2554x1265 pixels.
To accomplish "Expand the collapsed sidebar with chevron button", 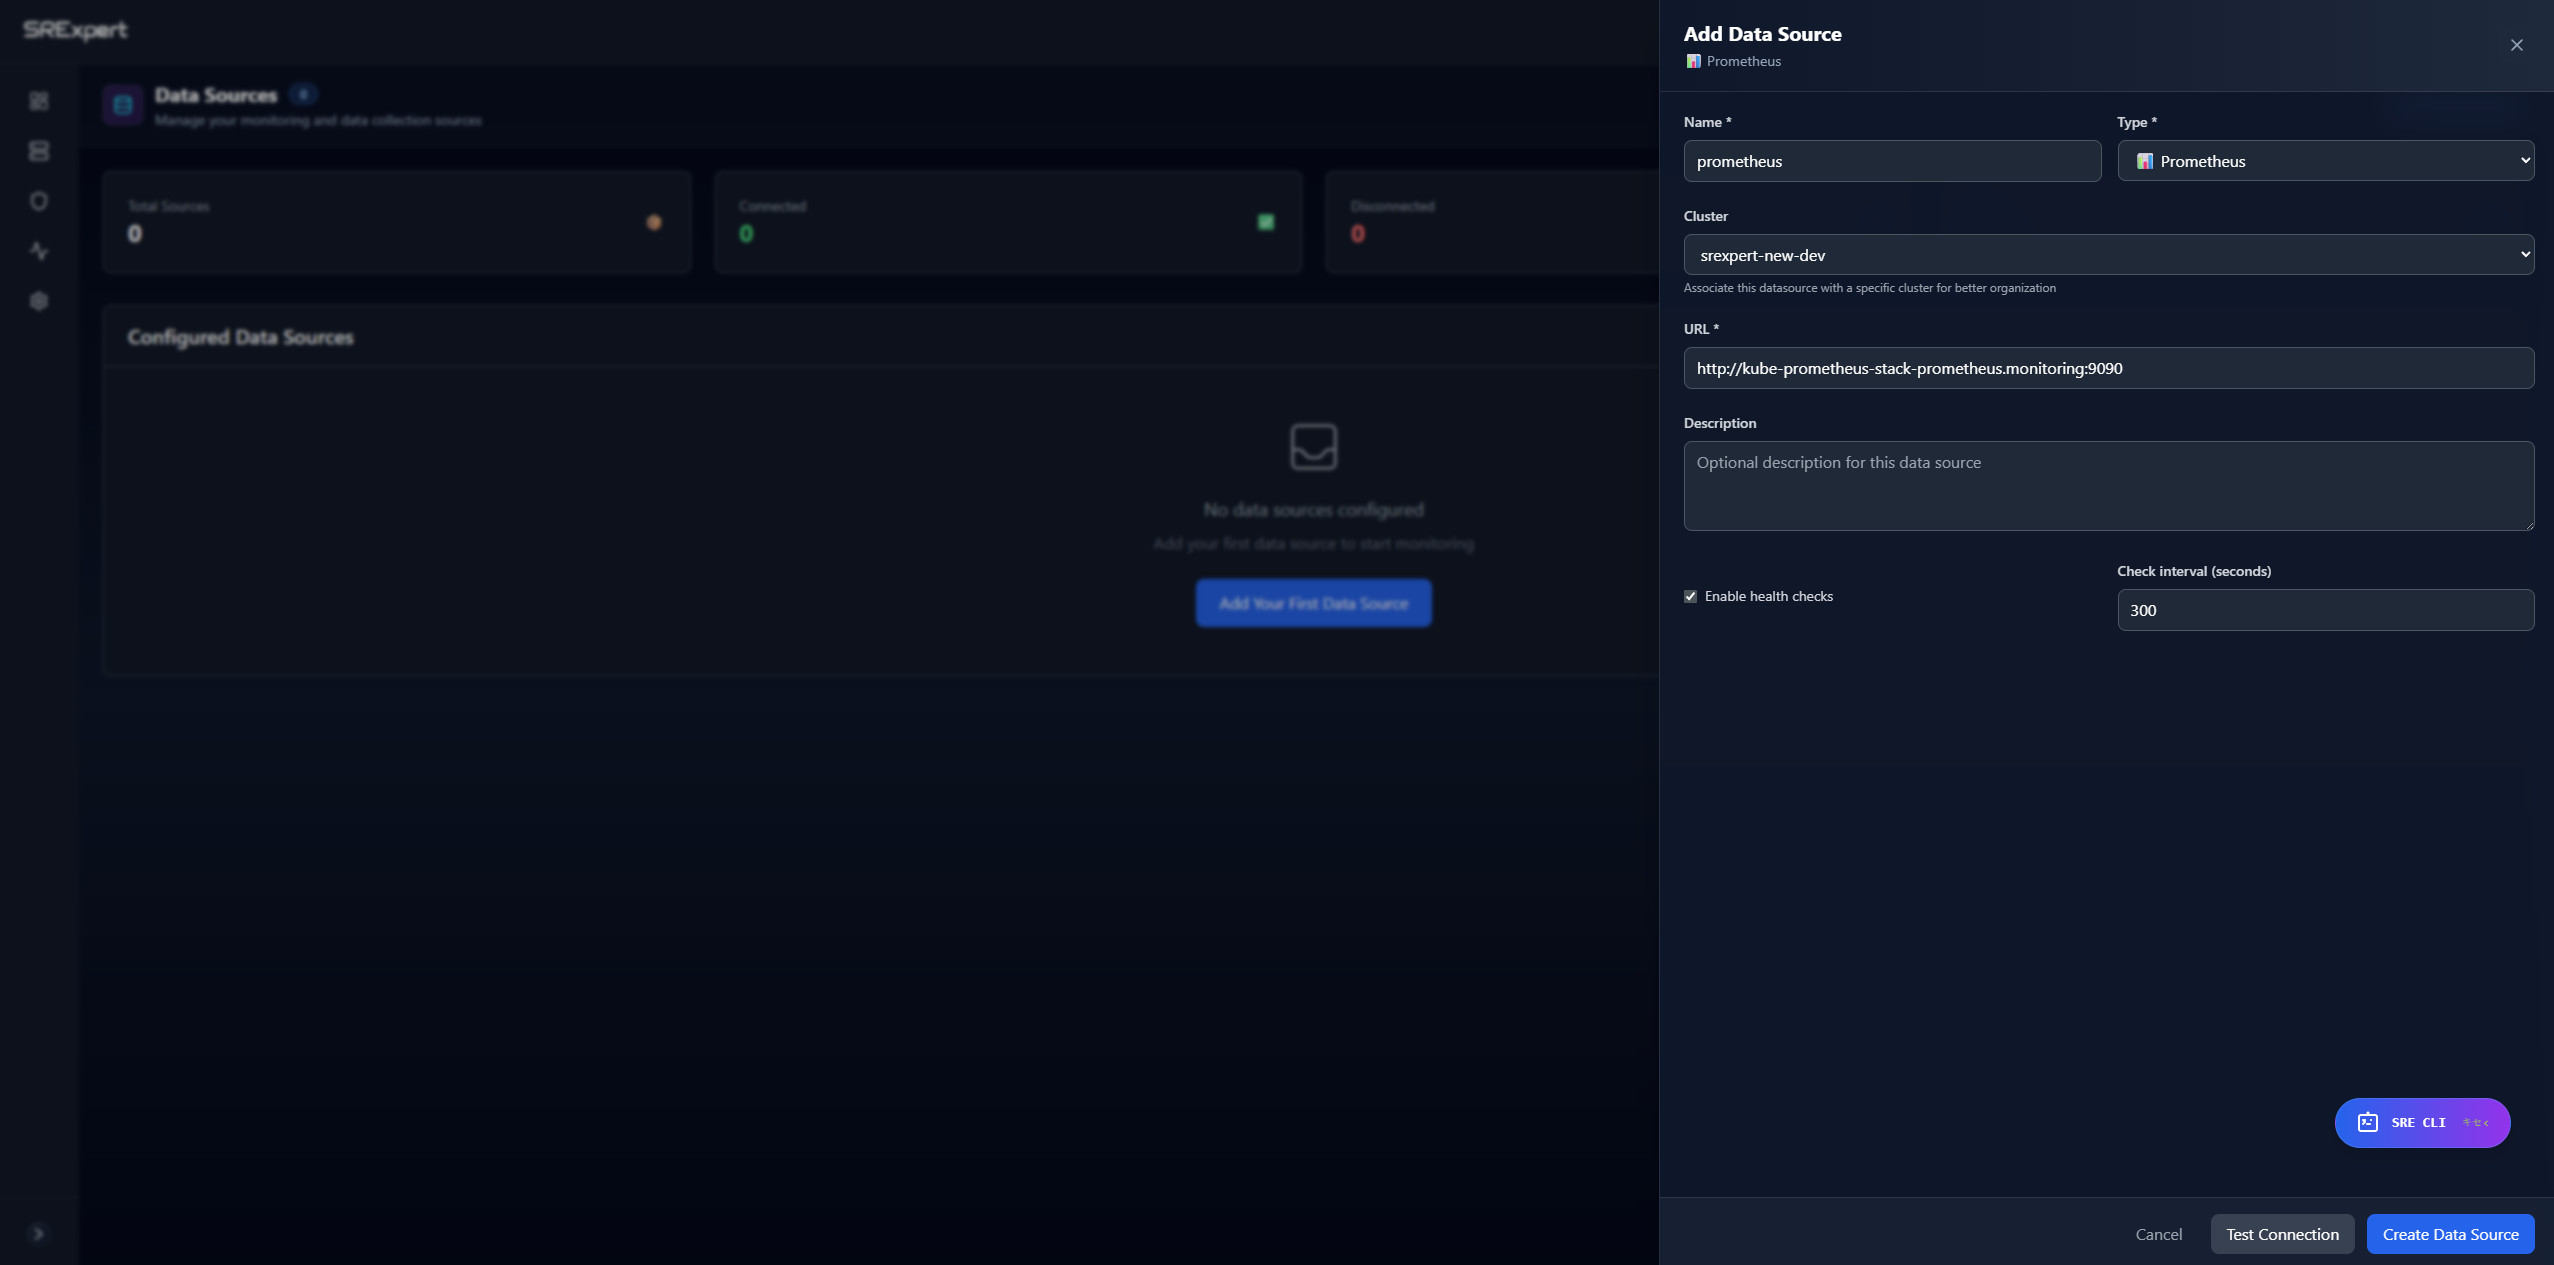I will (40, 1233).
